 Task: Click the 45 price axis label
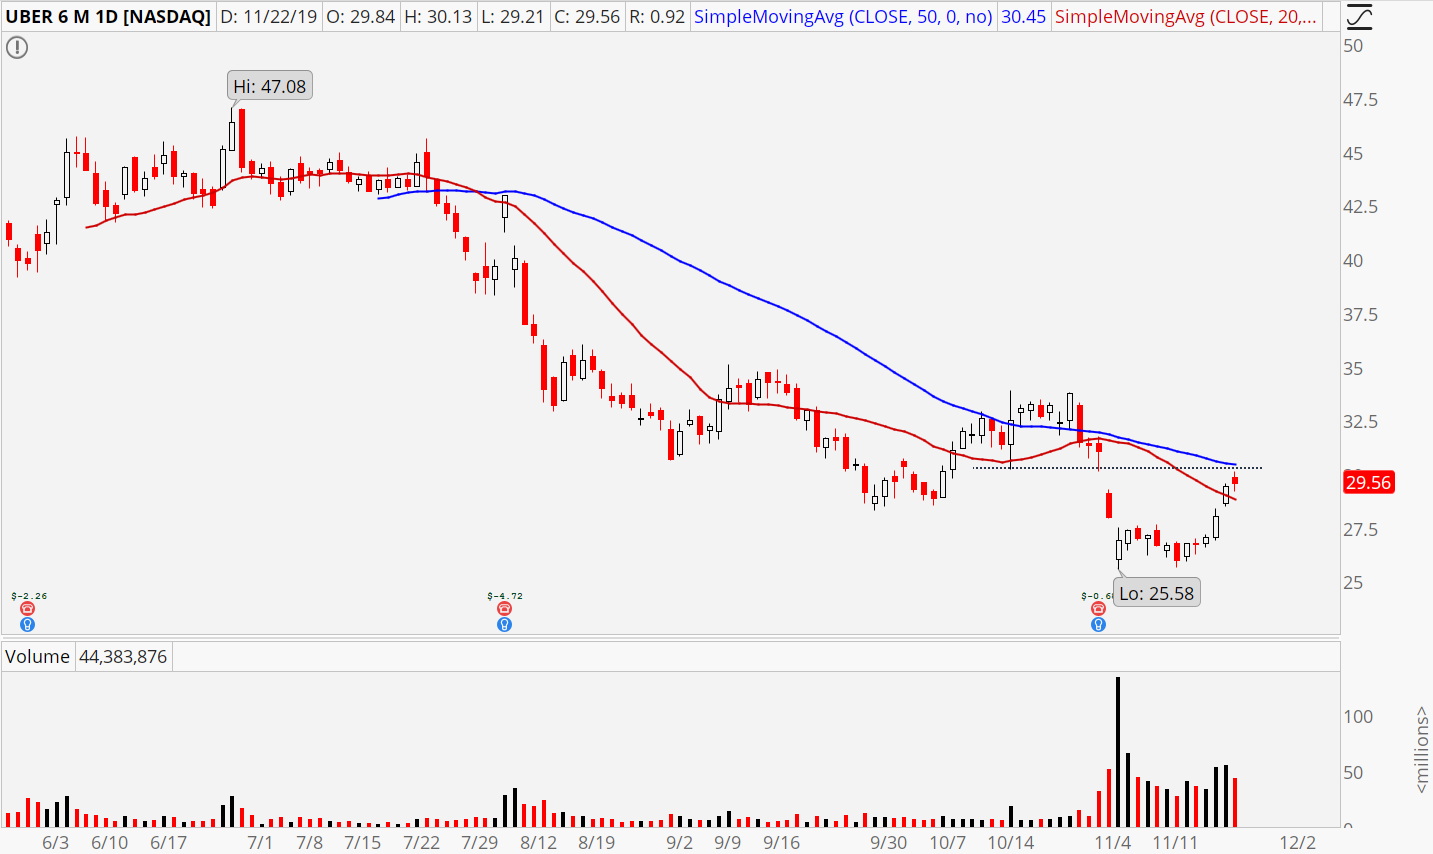[1353, 154]
